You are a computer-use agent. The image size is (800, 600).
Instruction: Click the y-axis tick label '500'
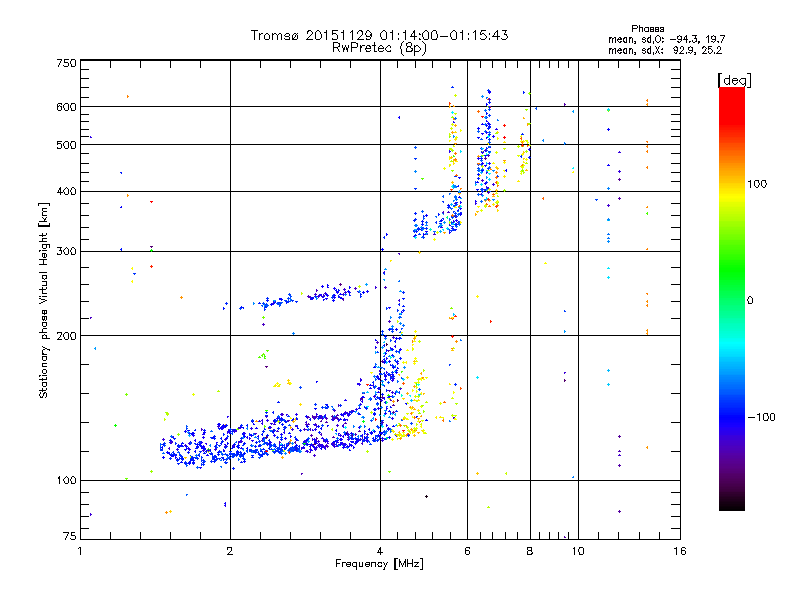(66, 145)
